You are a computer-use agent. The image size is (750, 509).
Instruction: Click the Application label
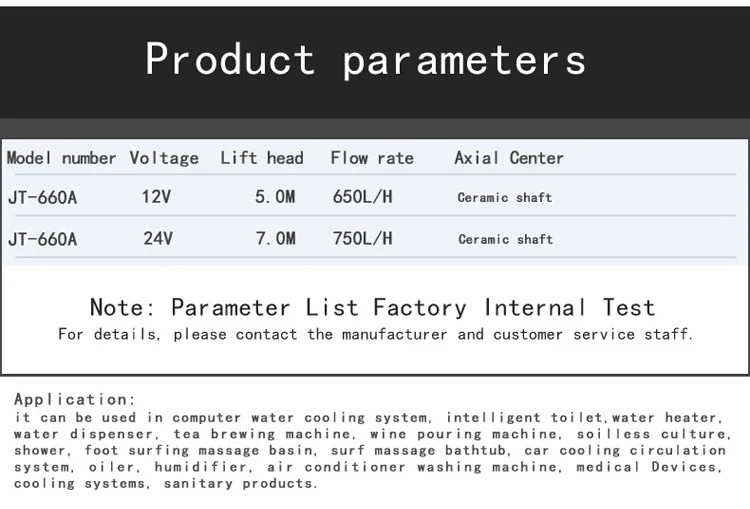74,399
